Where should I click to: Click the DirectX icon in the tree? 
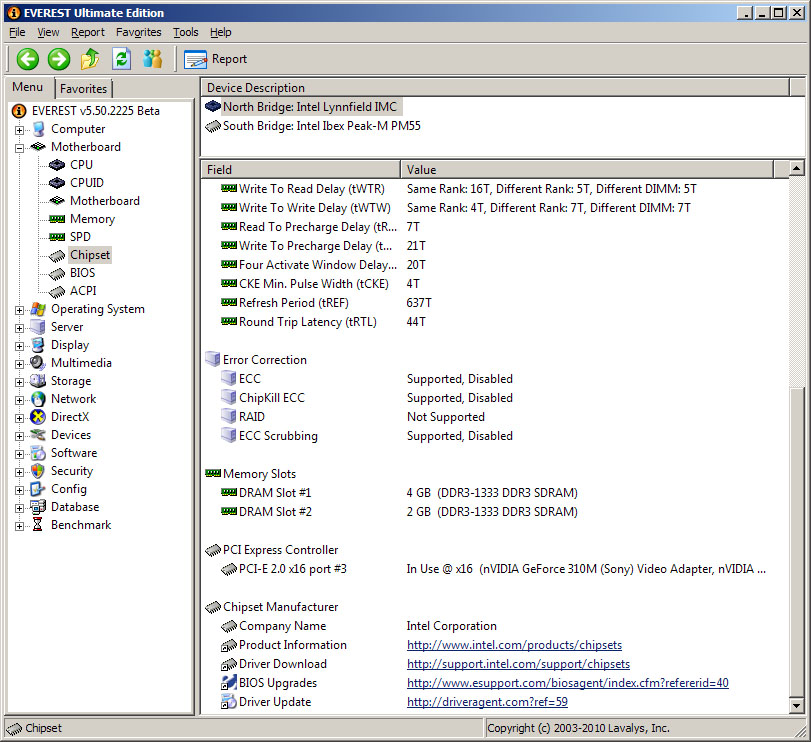(38, 417)
